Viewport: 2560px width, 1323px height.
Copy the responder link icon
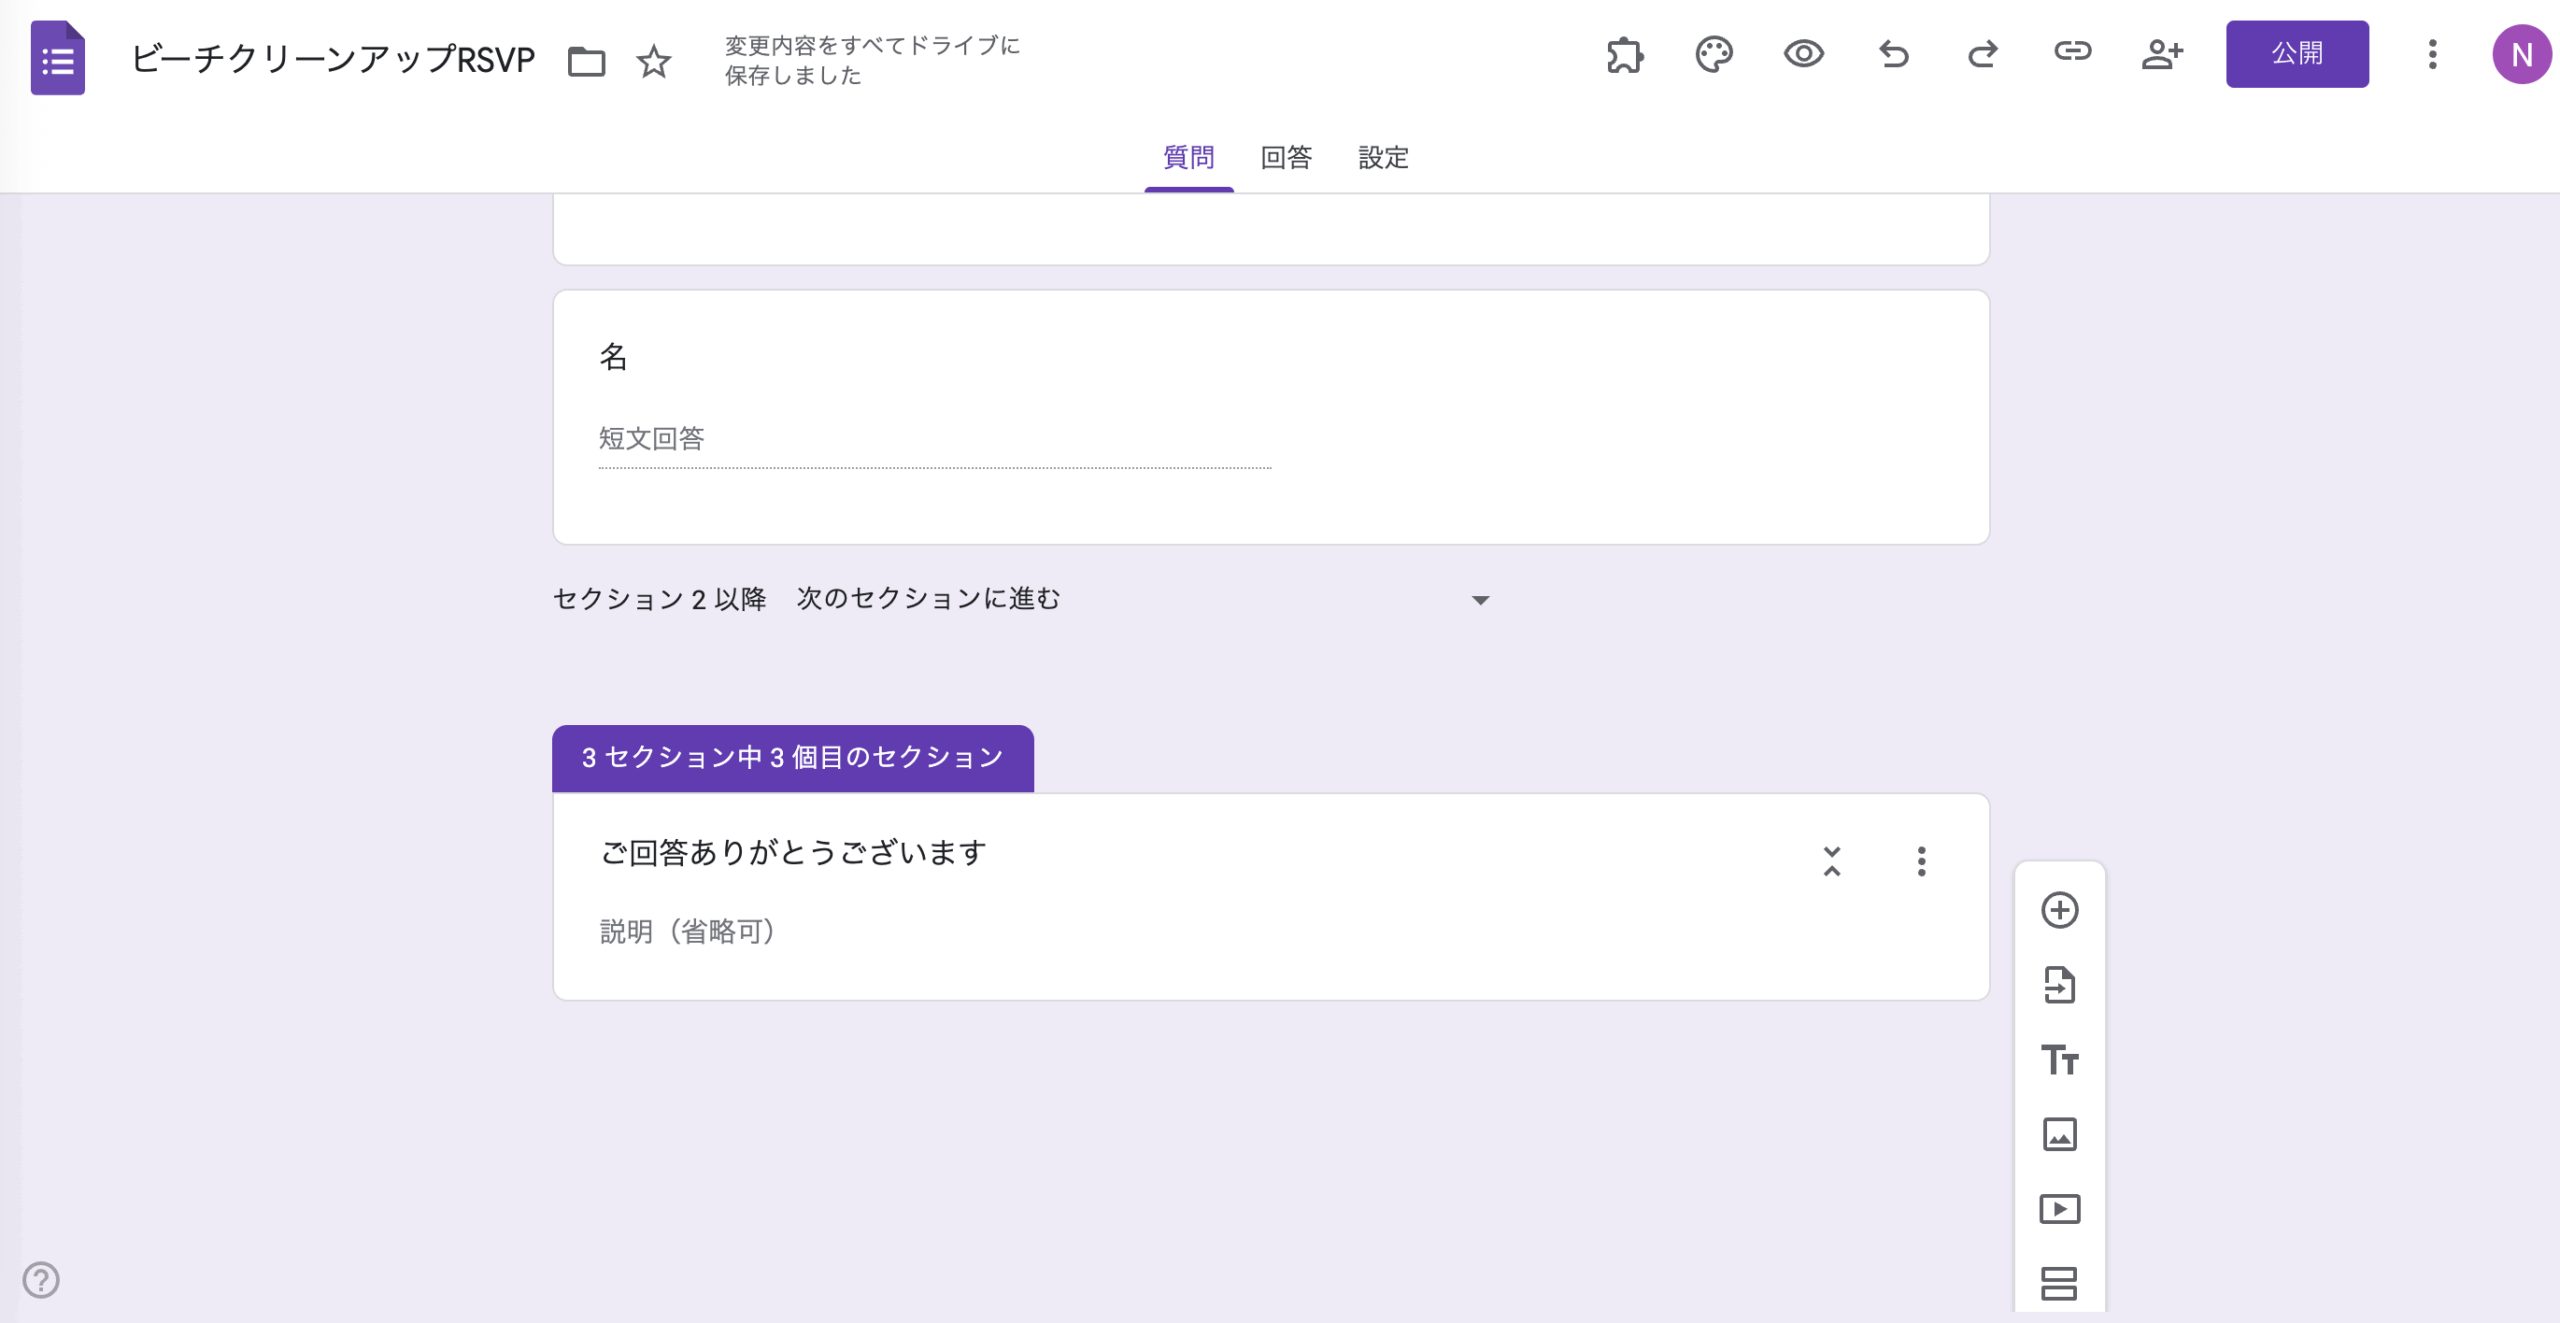(x=2072, y=52)
